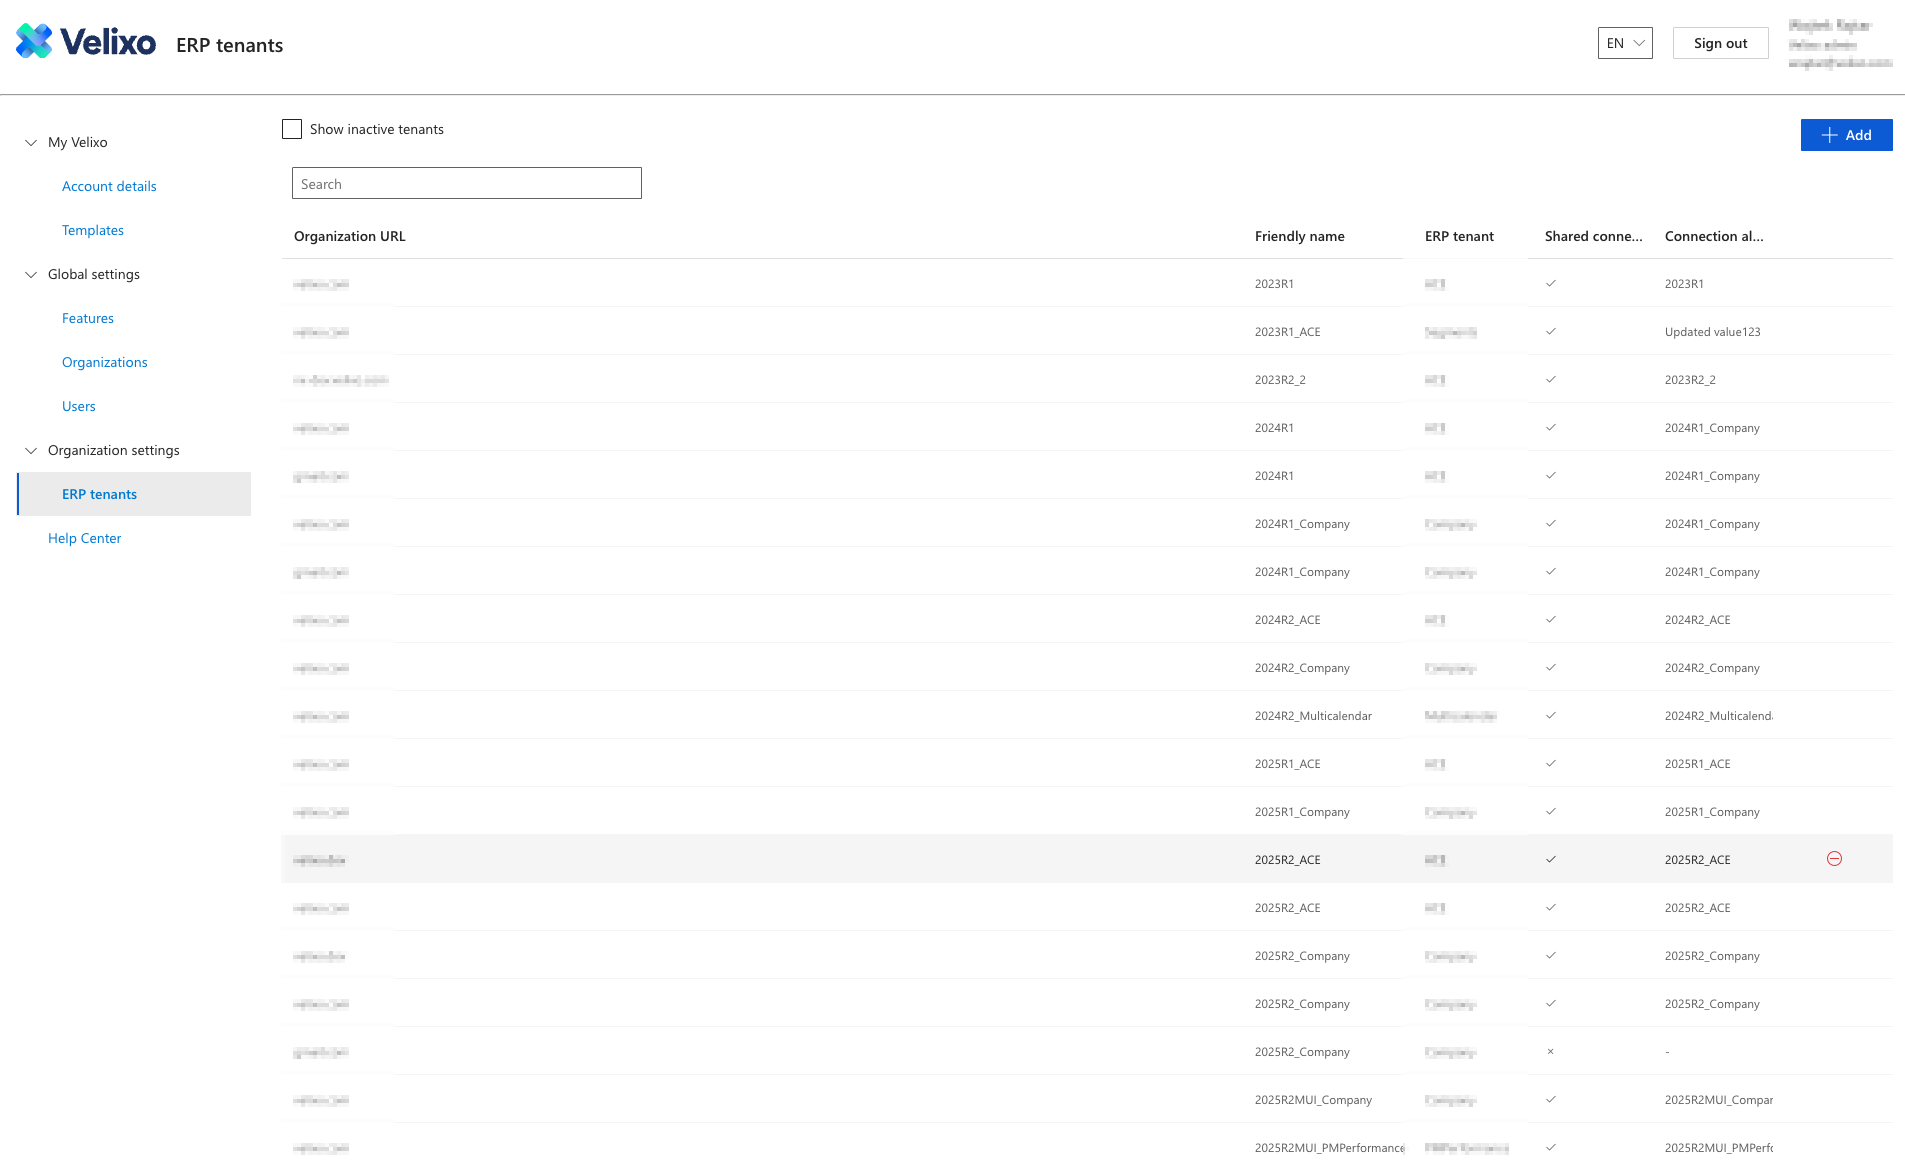Click the plus icon inside the Add button
This screenshot has width=1905, height=1166.
click(1829, 134)
